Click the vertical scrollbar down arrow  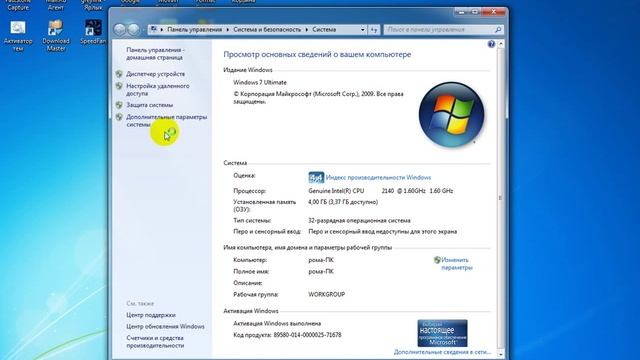coord(501,354)
